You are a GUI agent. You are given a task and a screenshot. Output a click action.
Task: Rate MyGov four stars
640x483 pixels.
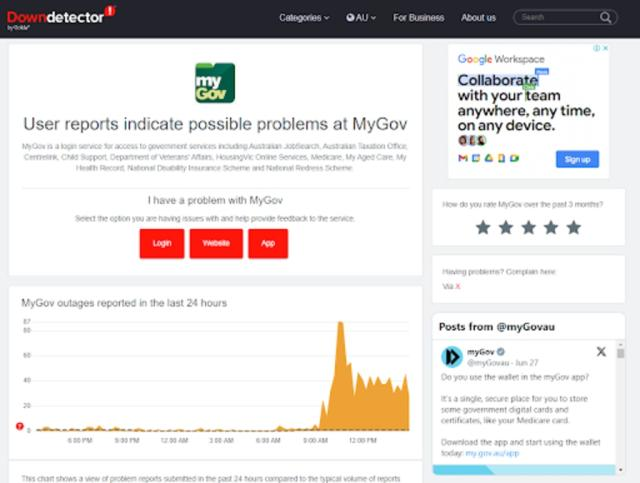(551, 227)
